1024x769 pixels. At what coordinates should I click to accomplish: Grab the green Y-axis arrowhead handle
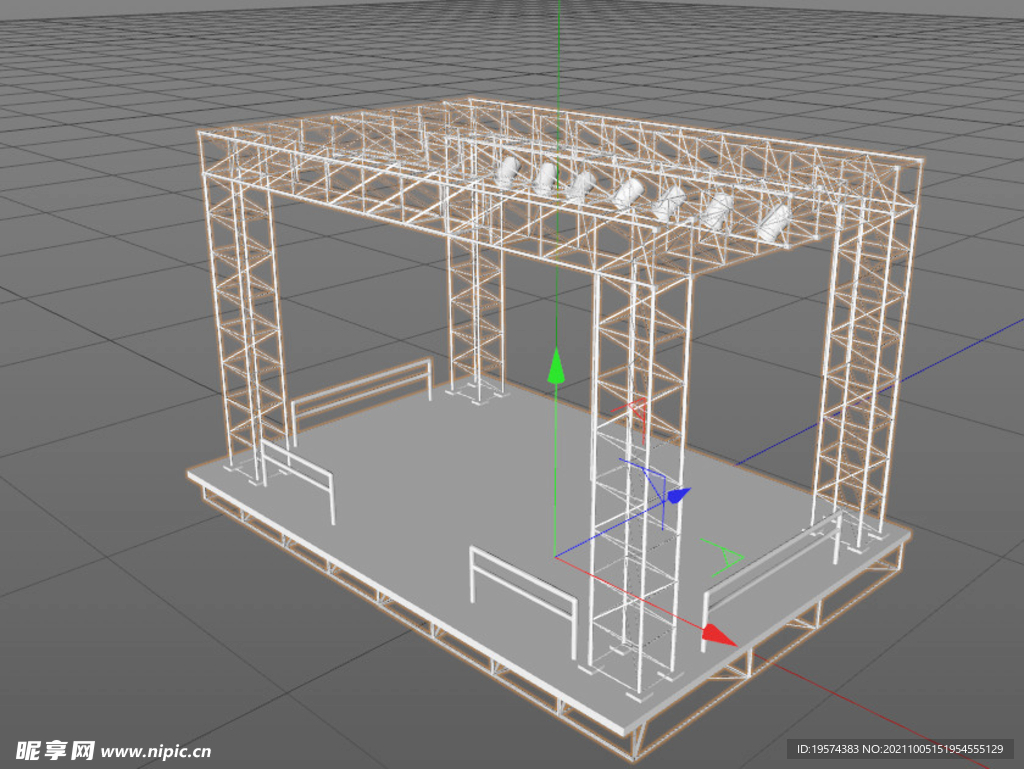click(556, 366)
